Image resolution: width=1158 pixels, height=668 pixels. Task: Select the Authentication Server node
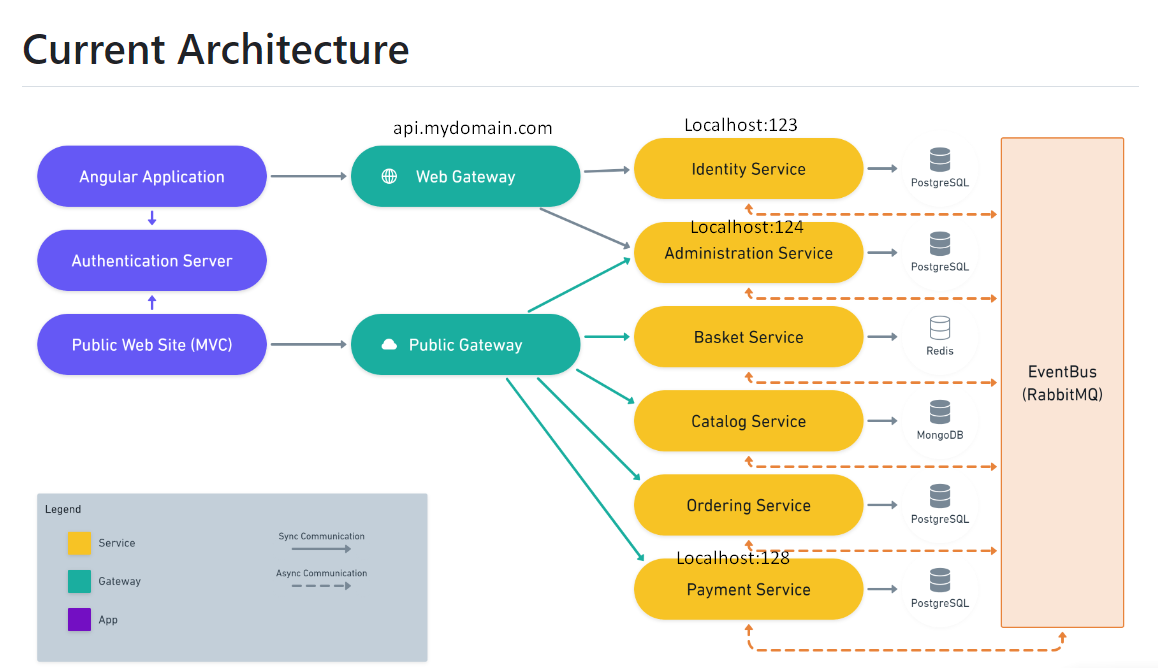[x=152, y=261]
